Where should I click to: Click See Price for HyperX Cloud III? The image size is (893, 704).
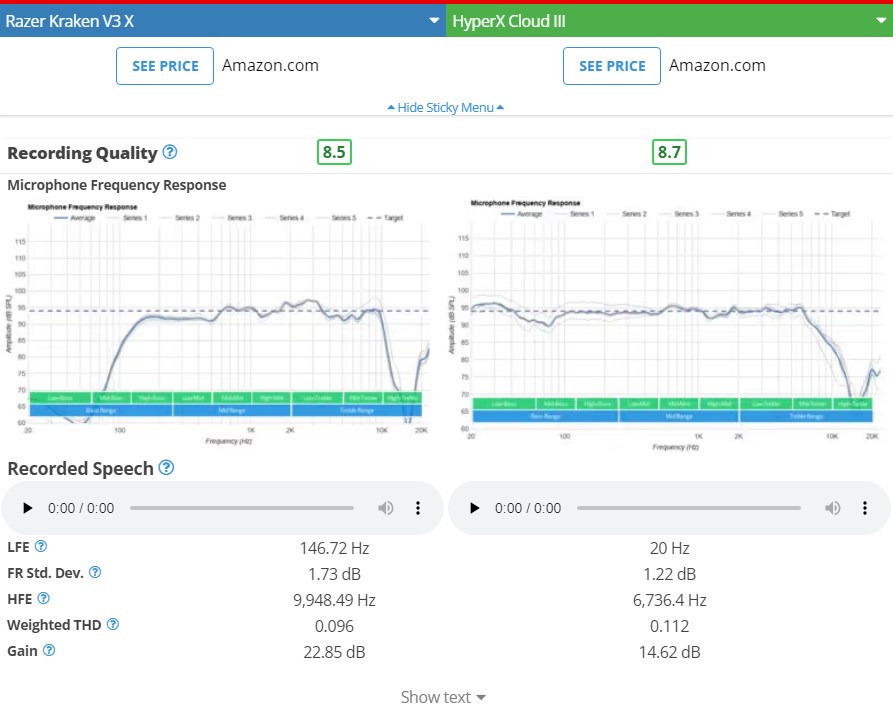pyautogui.click(x=612, y=66)
